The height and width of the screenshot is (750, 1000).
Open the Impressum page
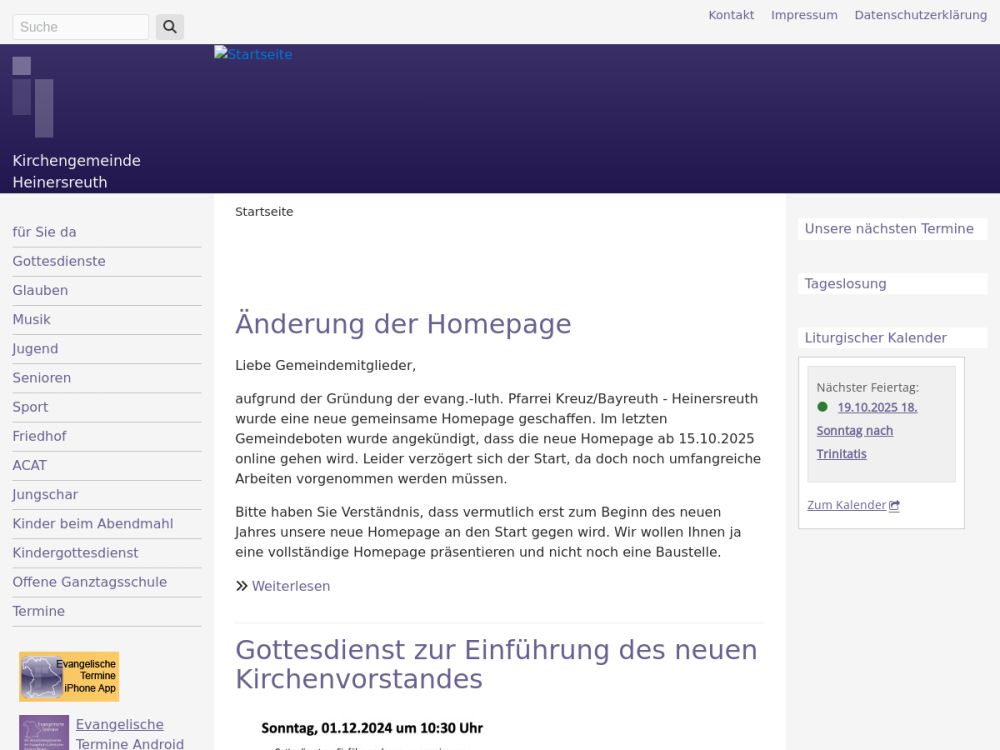click(804, 15)
